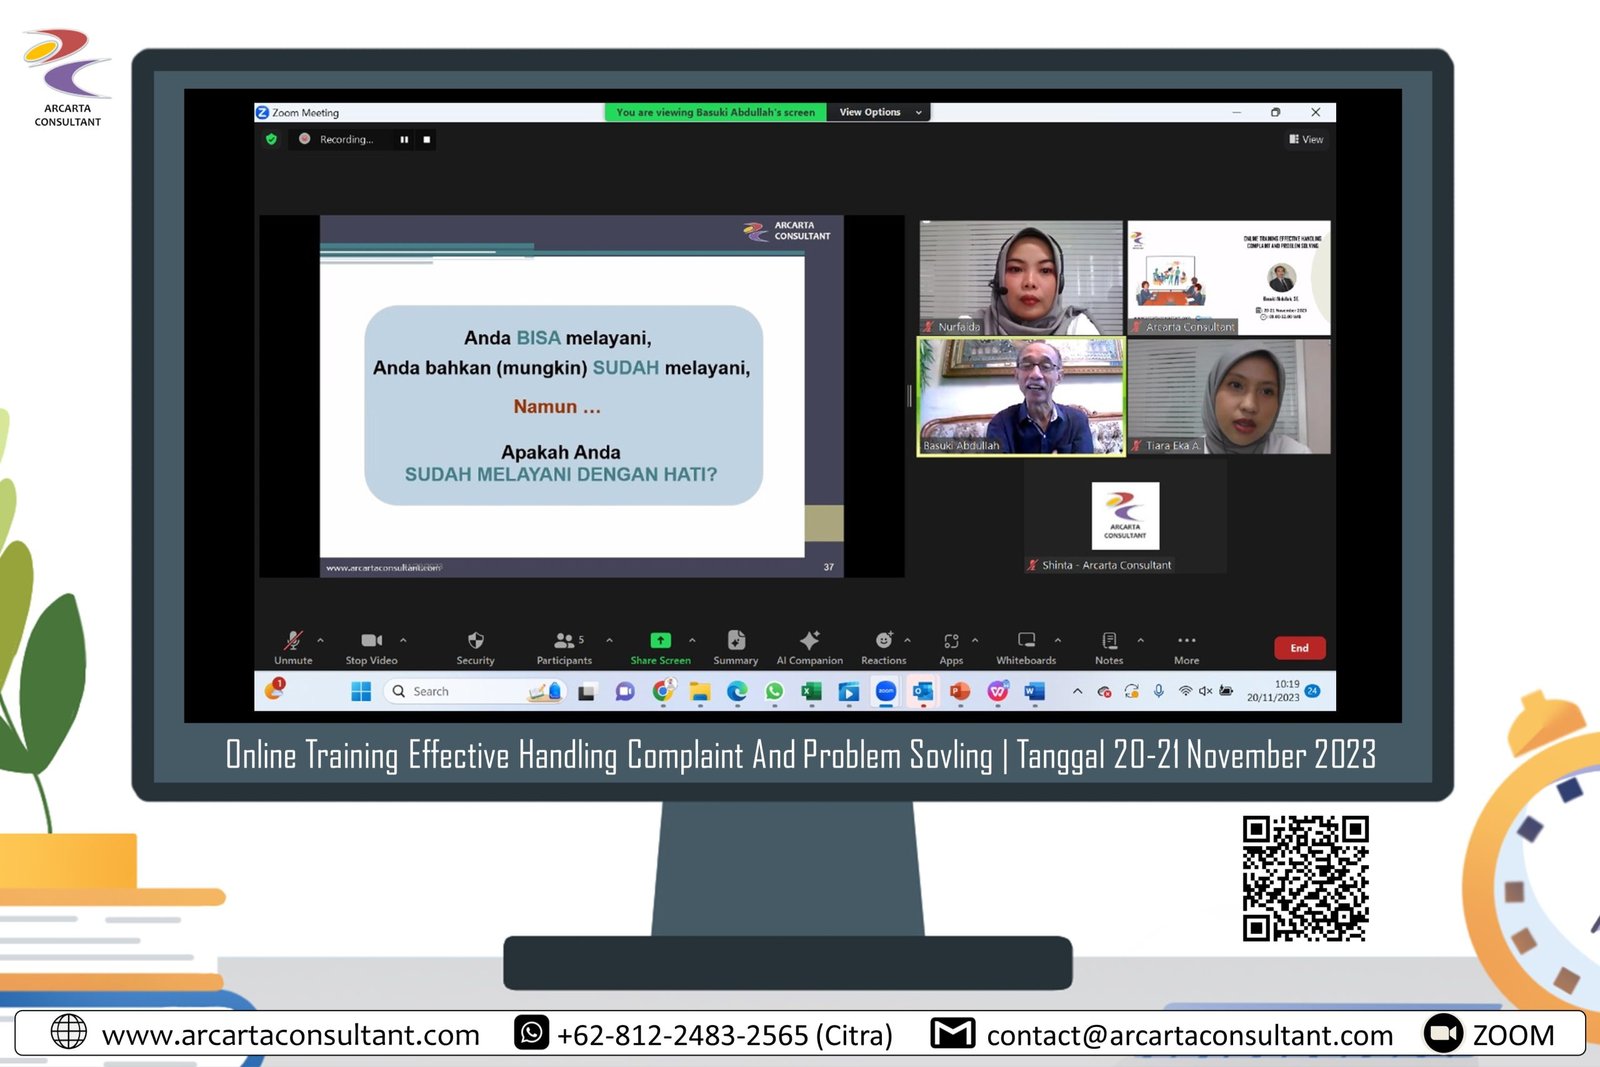Click the green Share Screen icon

point(660,641)
